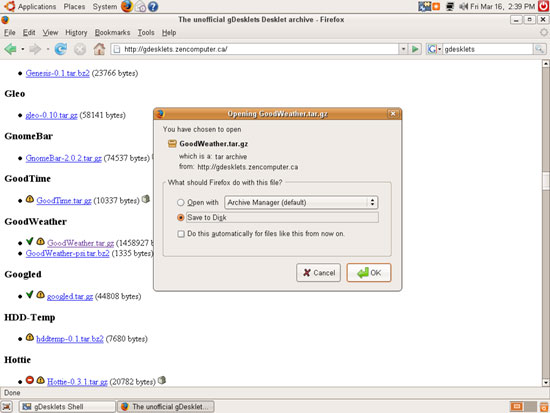Viewport: 550px width, 413px height.
Task: Click the green Go arrow beside address bar
Action: [x=415, y=49]
